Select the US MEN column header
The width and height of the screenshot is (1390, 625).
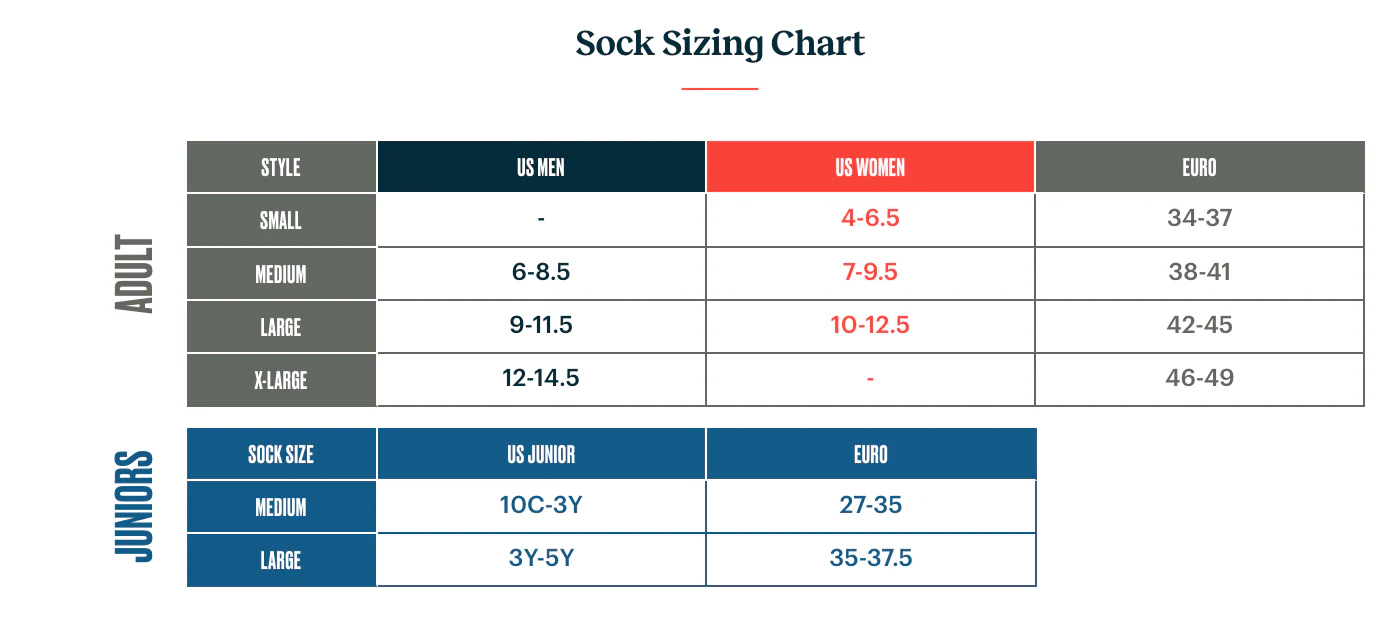coord(541,167)
